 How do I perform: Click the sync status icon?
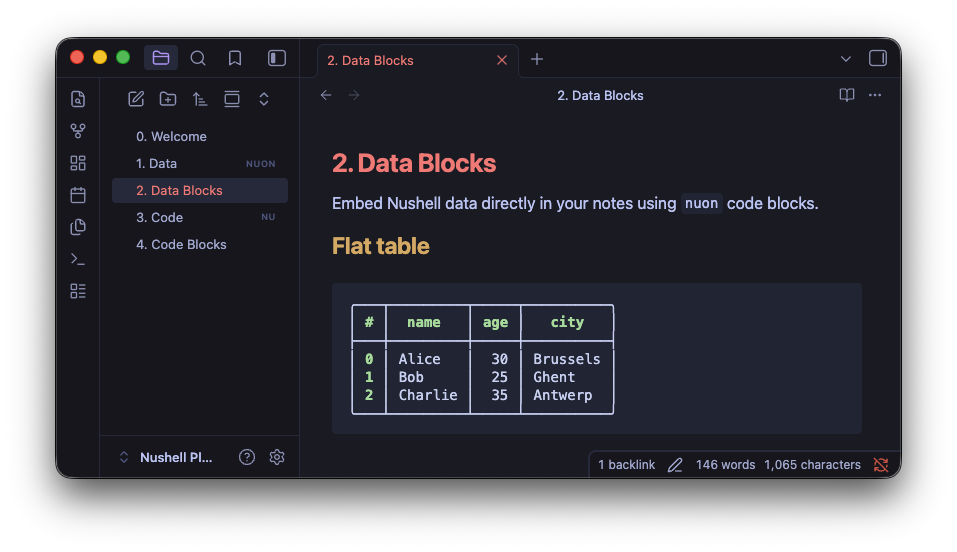[x=881, y=465]
